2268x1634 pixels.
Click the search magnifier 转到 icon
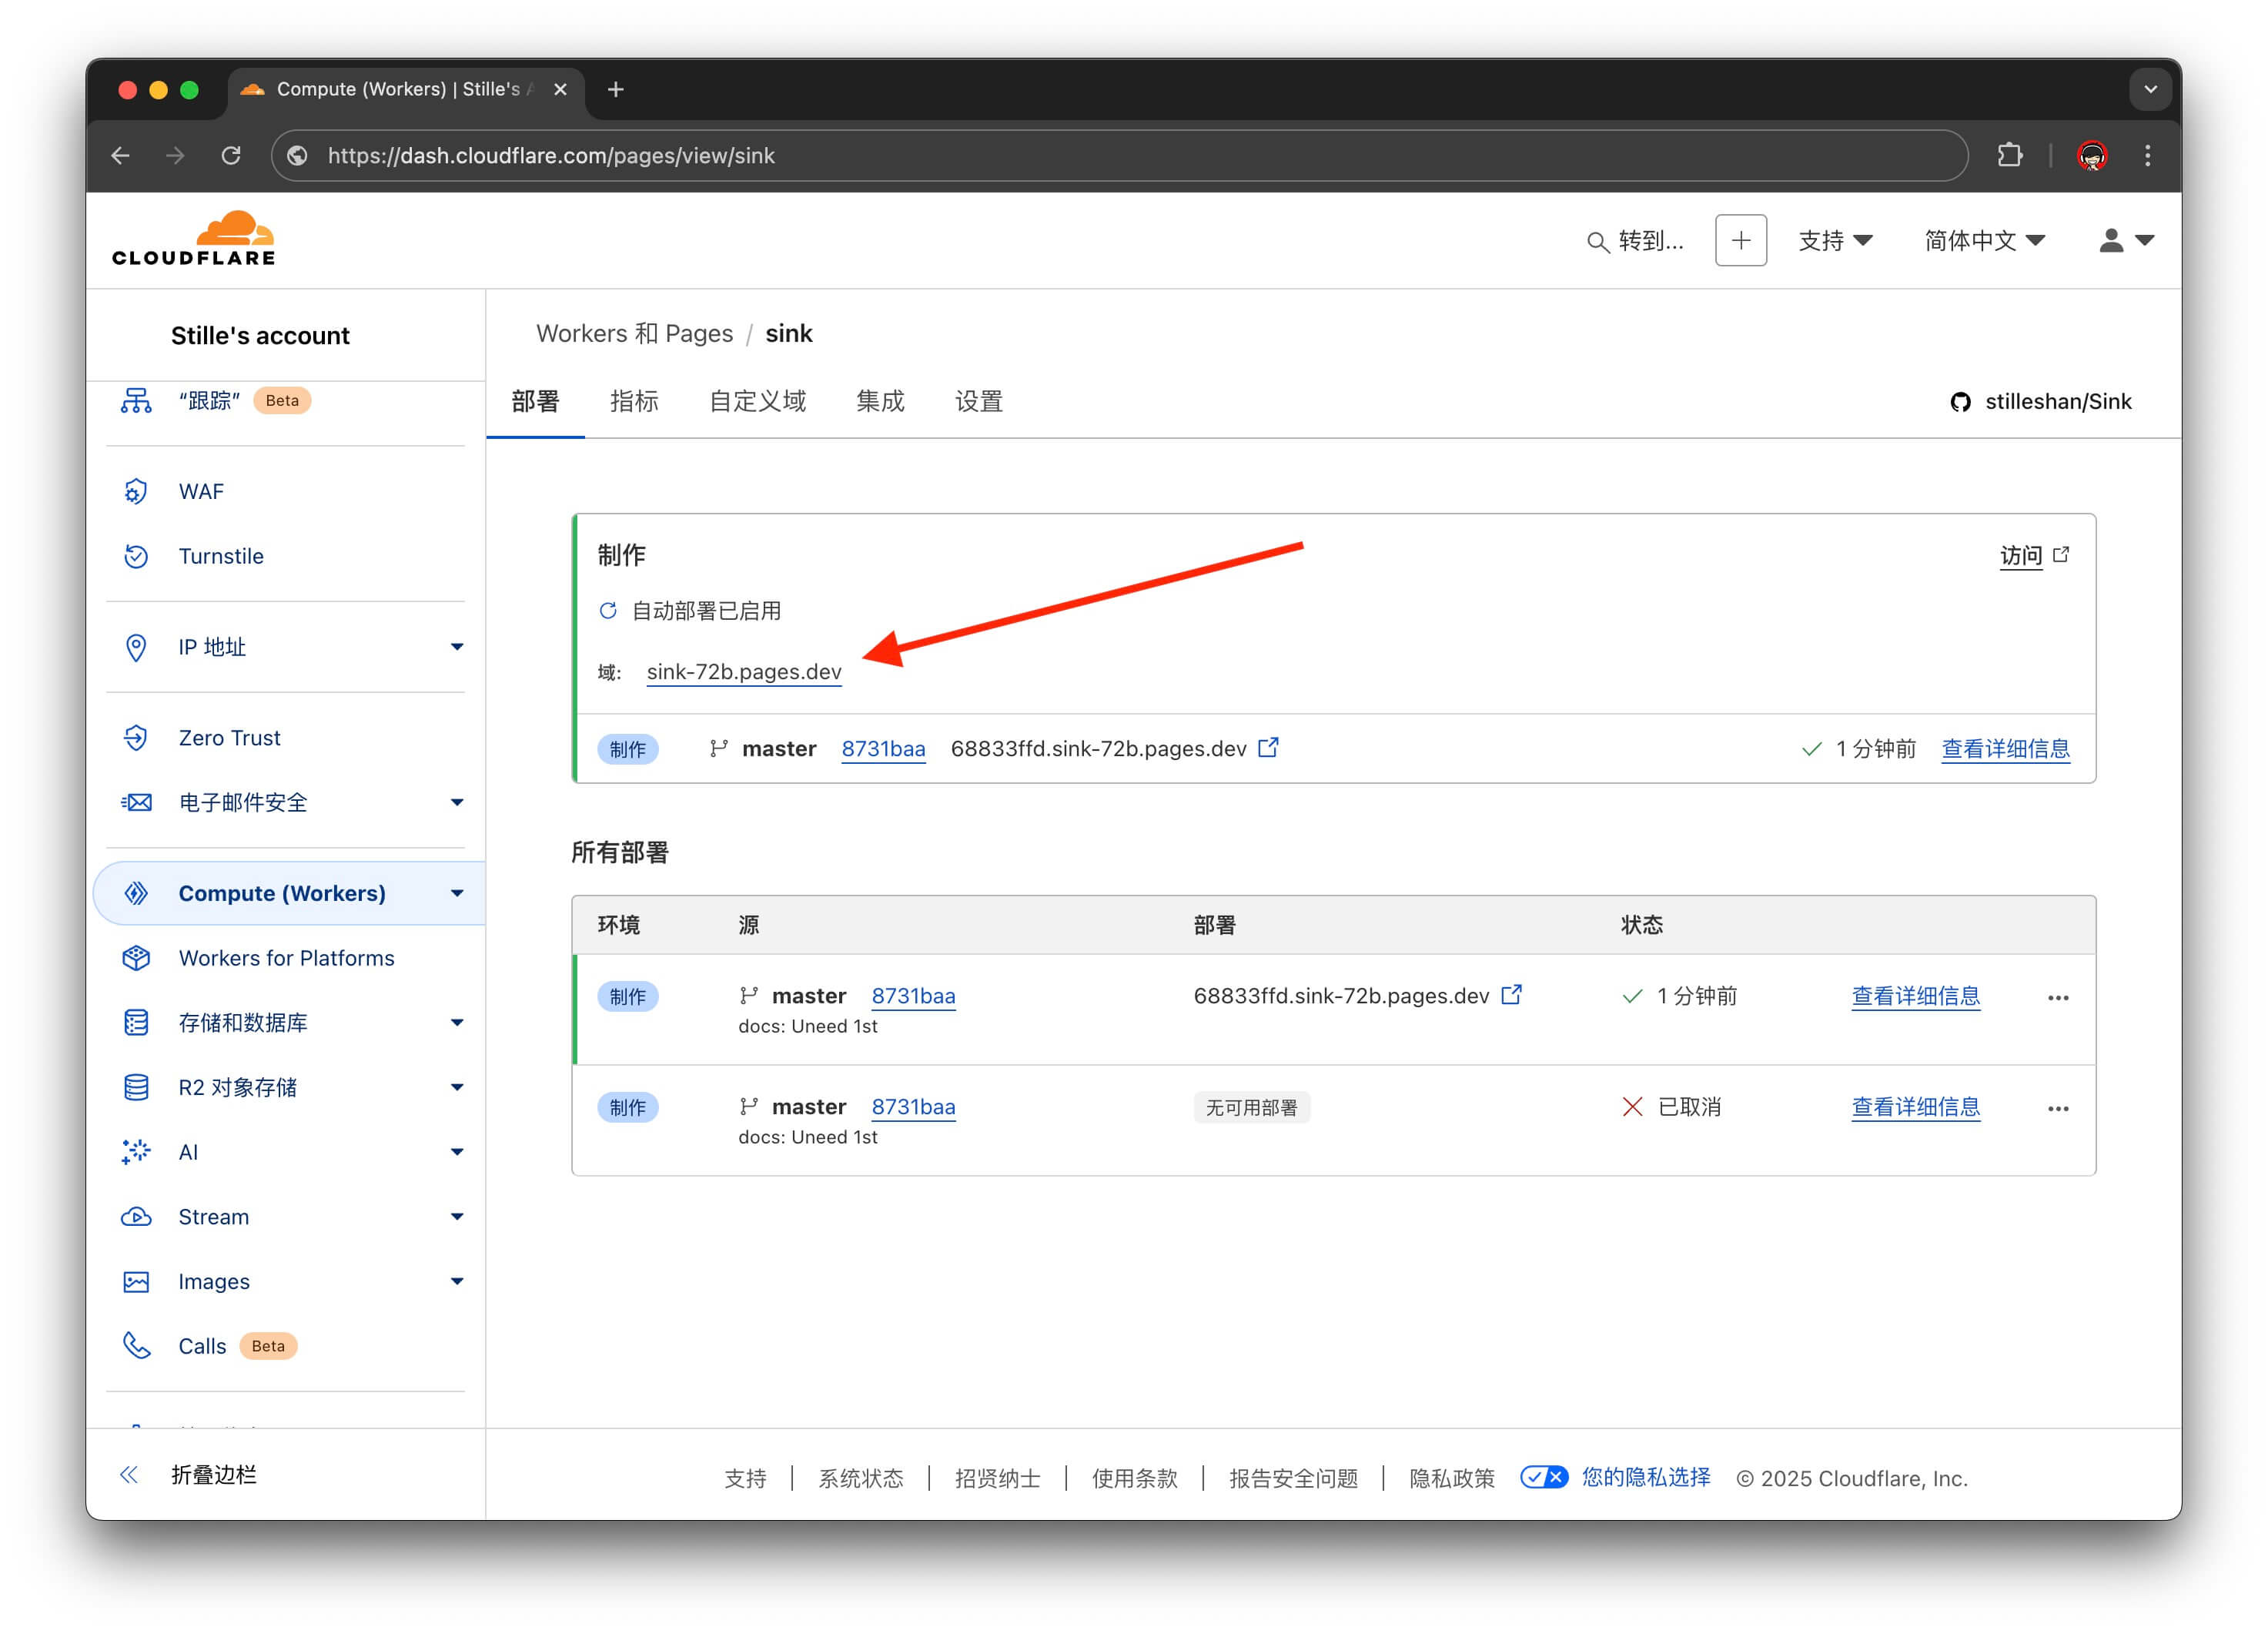[x=1597, y=242]
